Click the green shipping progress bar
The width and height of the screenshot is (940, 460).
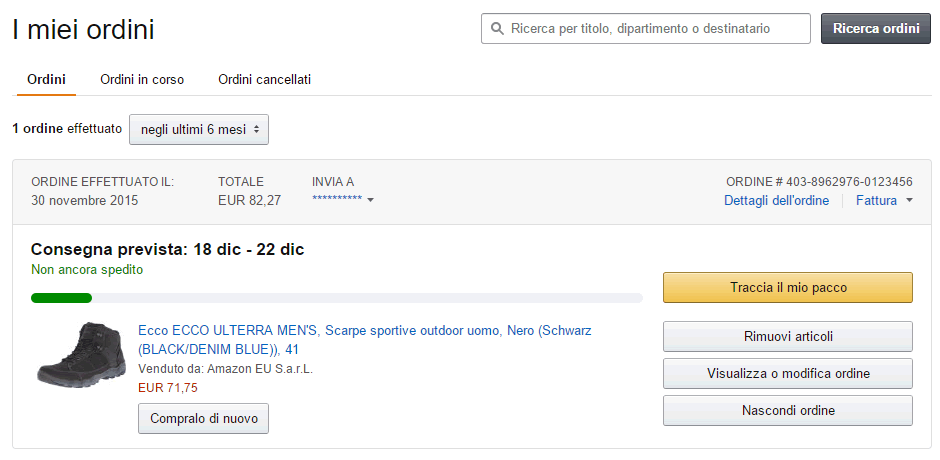point(62,298)
